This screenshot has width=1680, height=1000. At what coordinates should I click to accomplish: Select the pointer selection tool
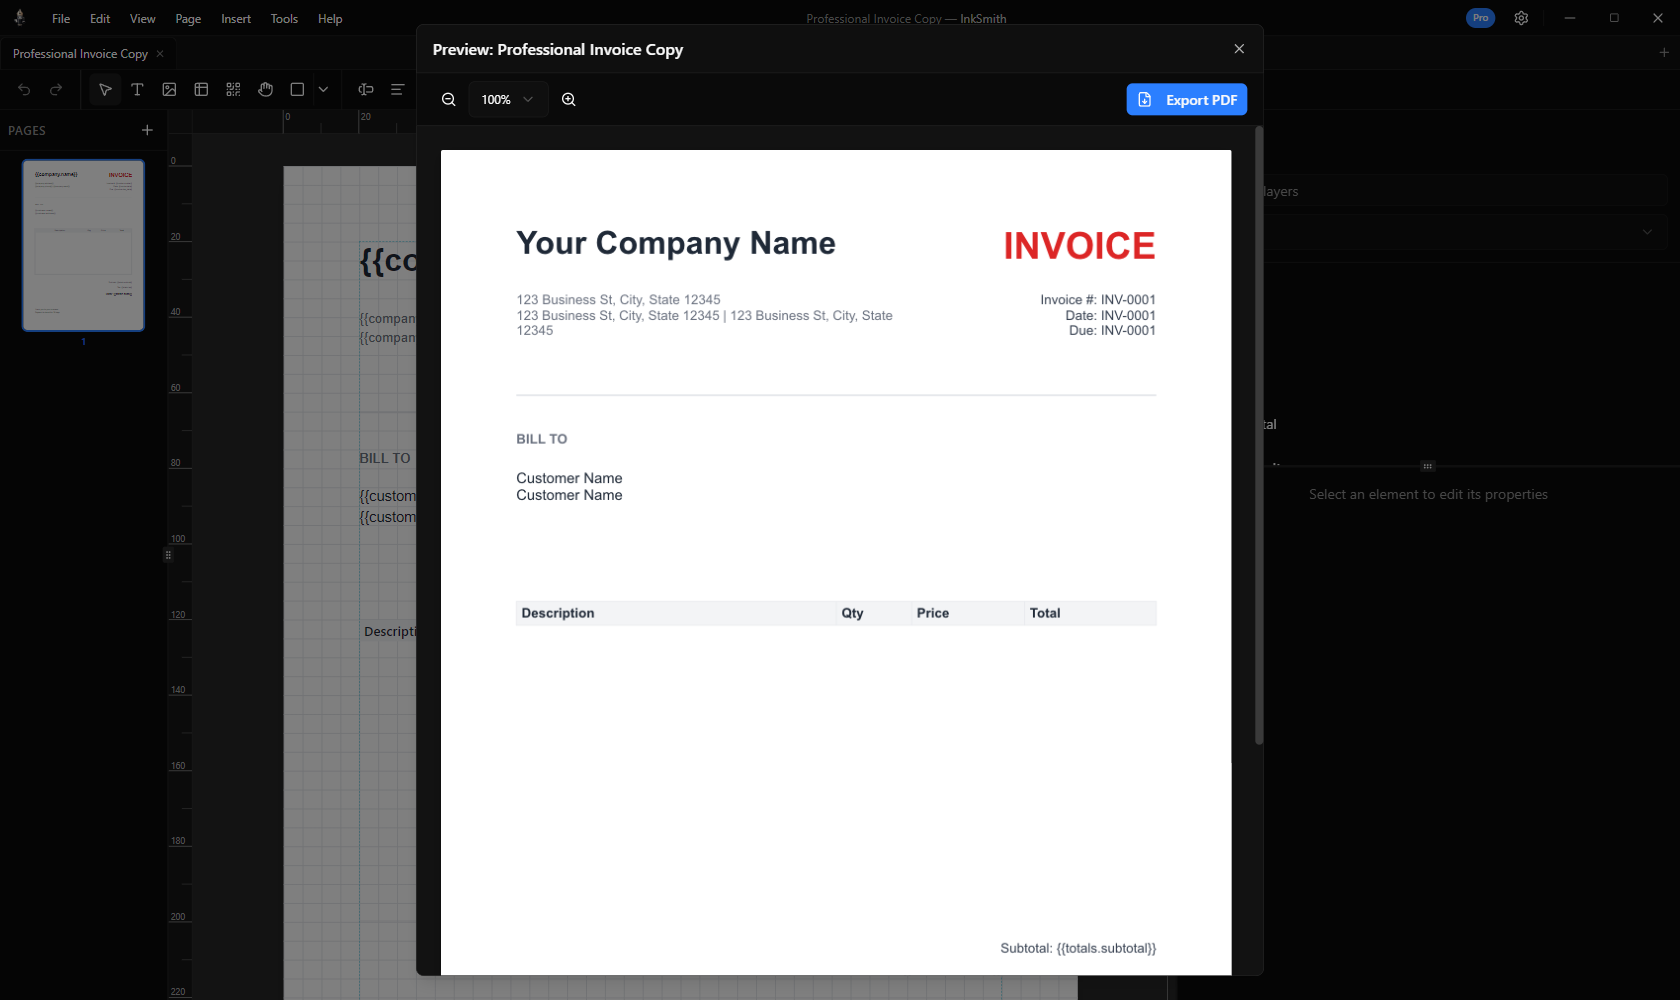105,90
